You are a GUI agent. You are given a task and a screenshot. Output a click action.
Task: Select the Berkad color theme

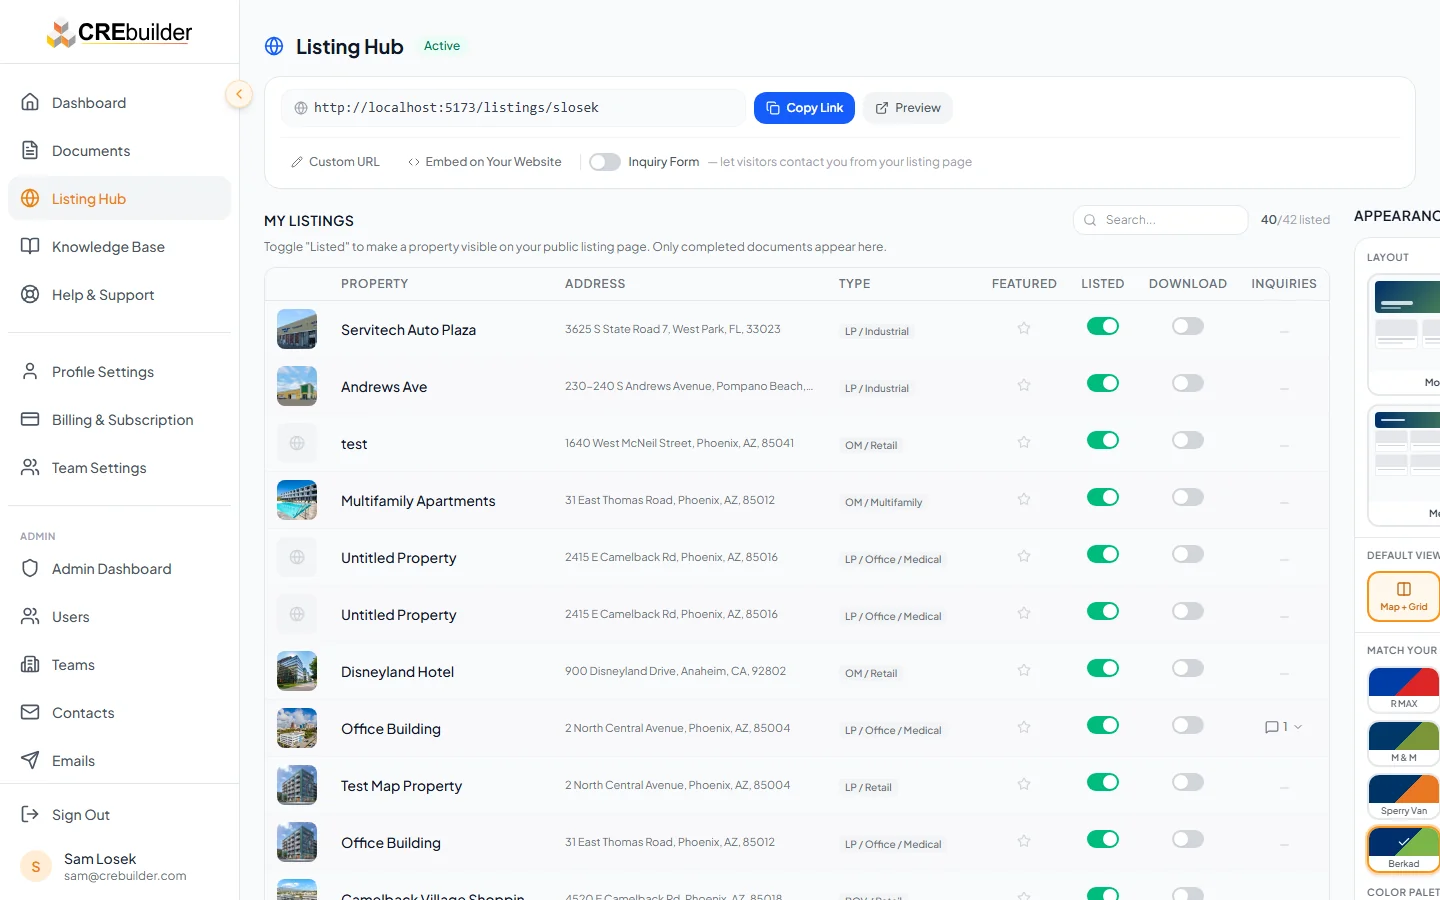(1403, 849)
